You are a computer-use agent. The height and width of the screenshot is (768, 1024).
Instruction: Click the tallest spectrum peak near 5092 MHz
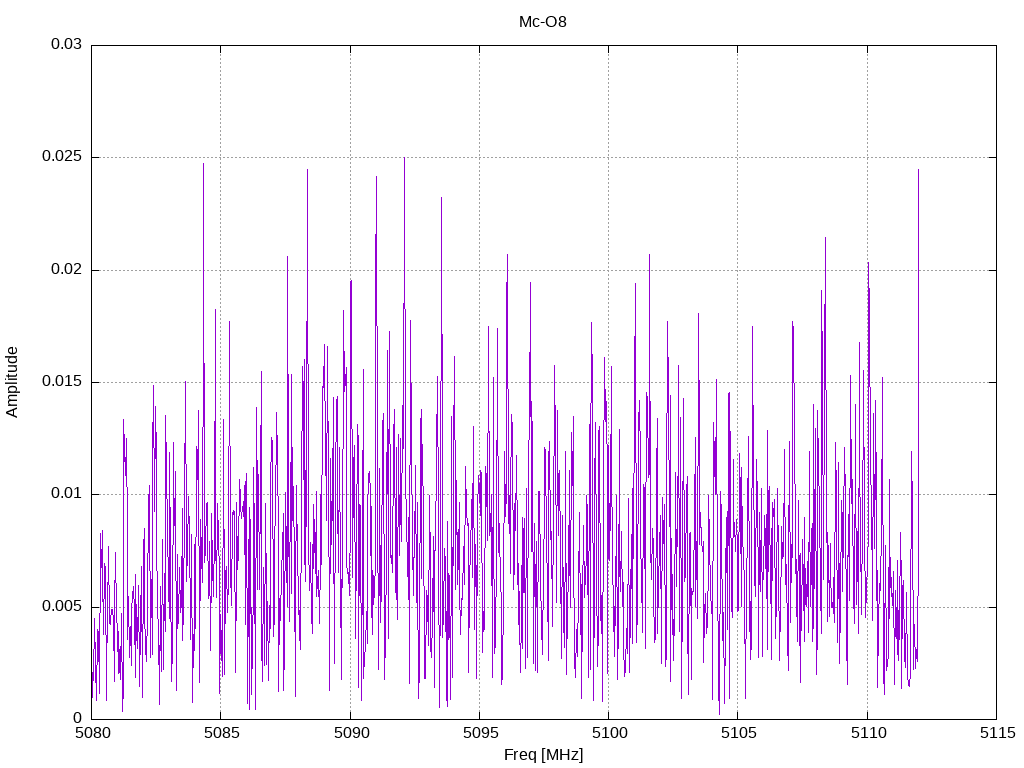click(x=404, y=159)
